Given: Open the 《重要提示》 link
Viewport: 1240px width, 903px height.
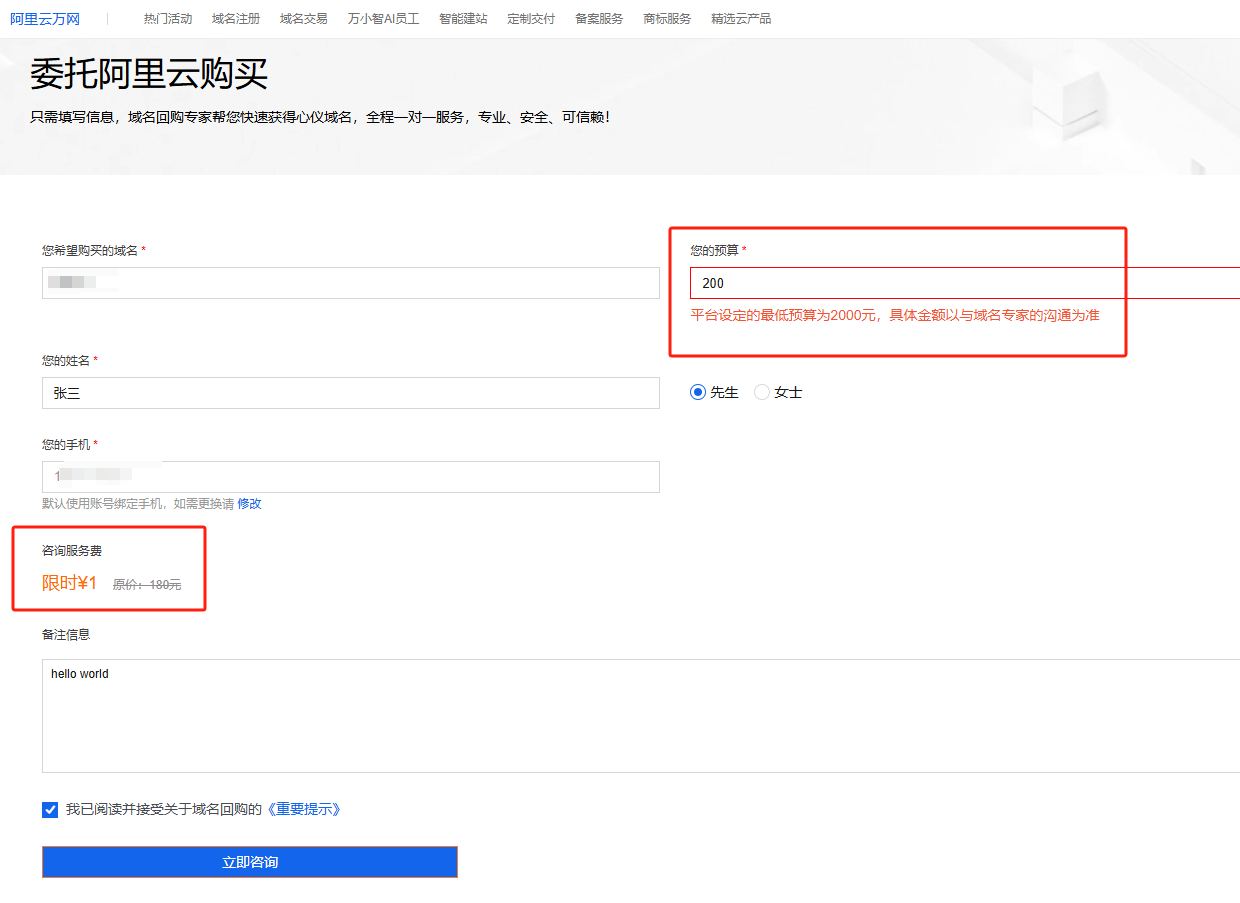Looking at the screenshot, I should tap(303, 810).
